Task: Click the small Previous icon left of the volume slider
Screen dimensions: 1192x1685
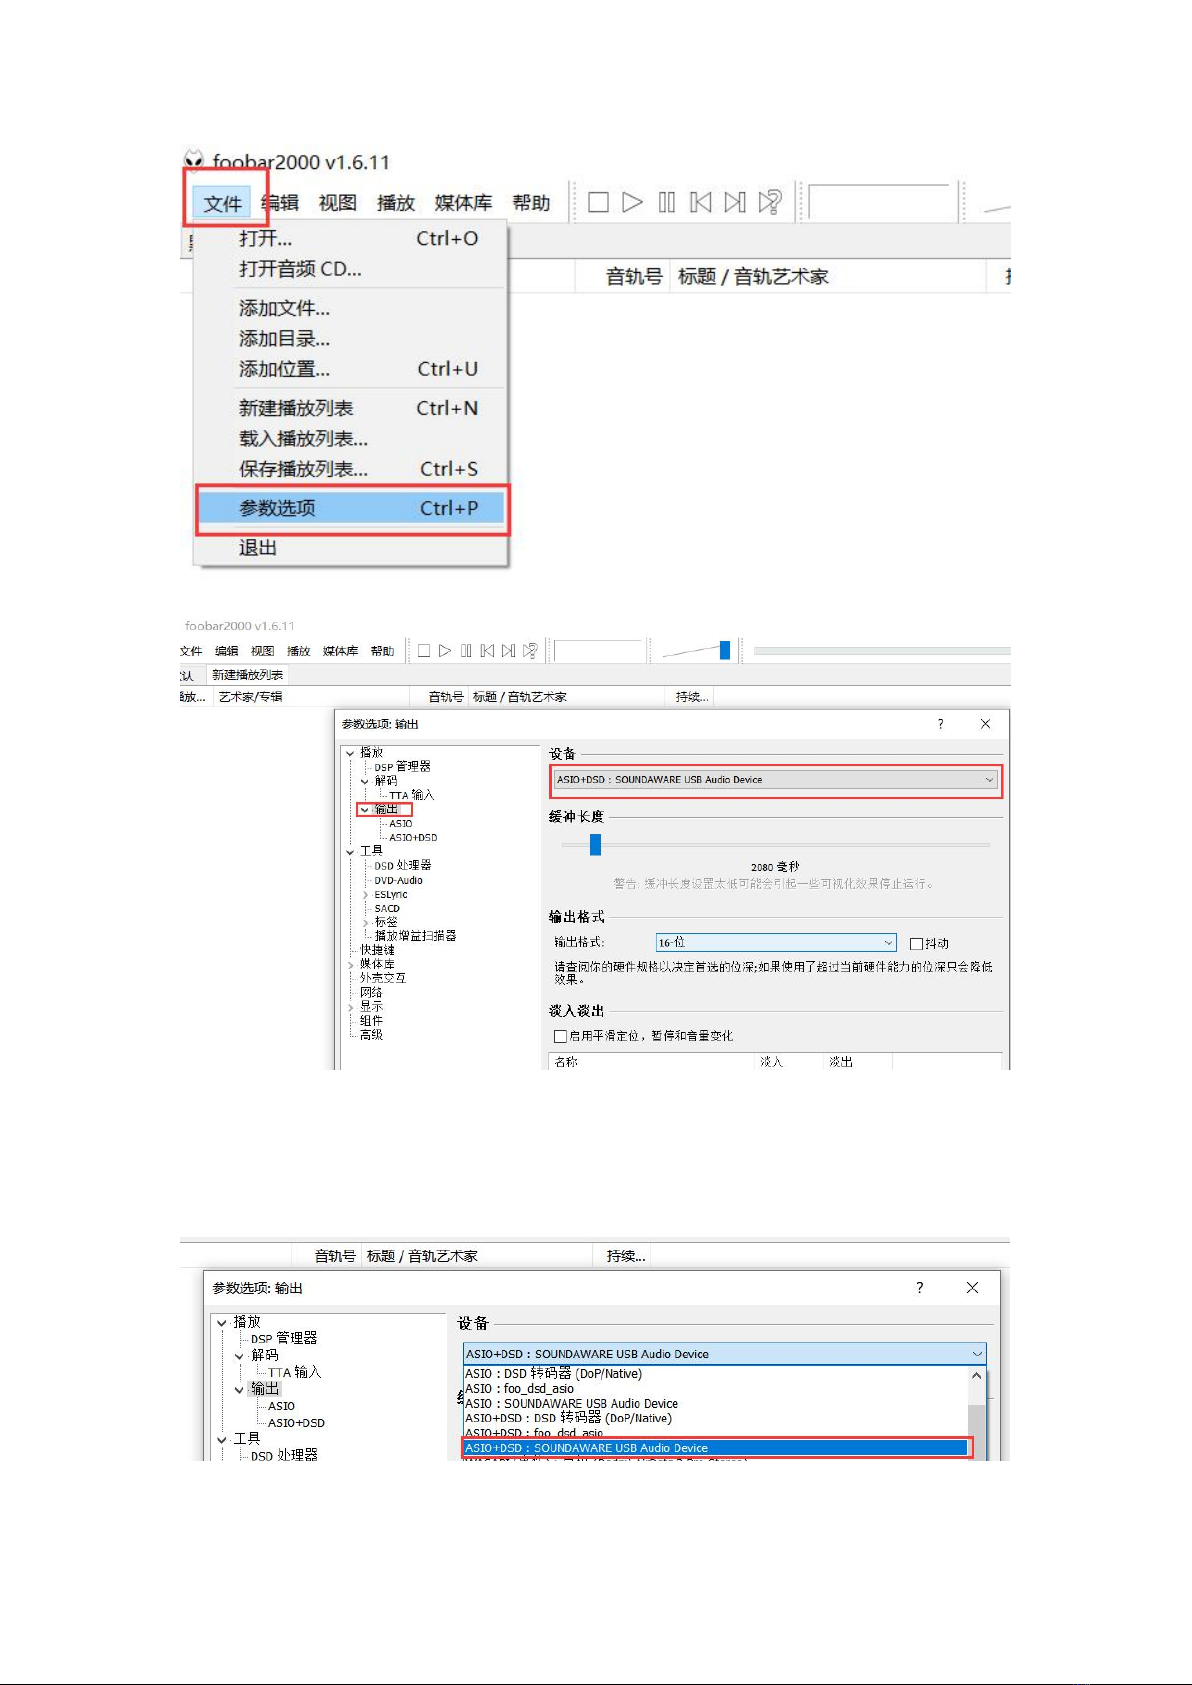Action: pos(487,651)
